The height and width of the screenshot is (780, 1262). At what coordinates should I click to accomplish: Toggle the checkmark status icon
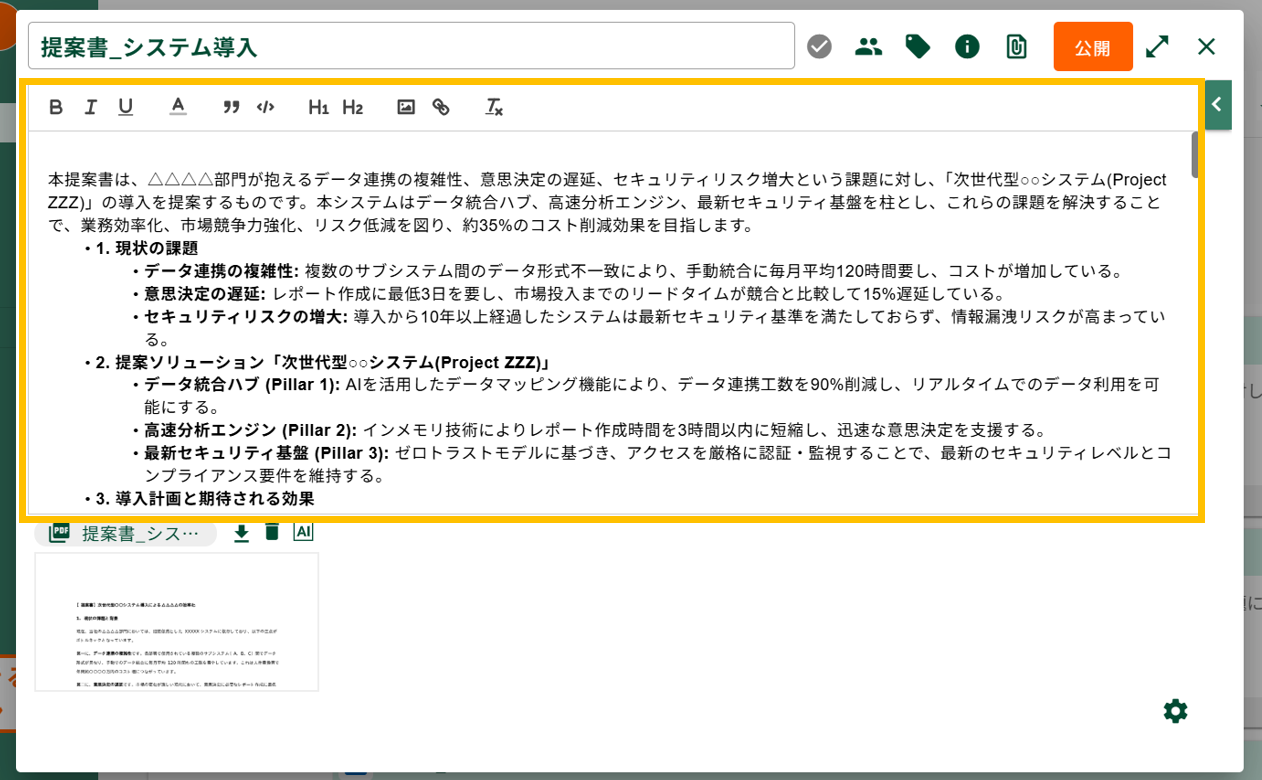click(x=819, y=46)
